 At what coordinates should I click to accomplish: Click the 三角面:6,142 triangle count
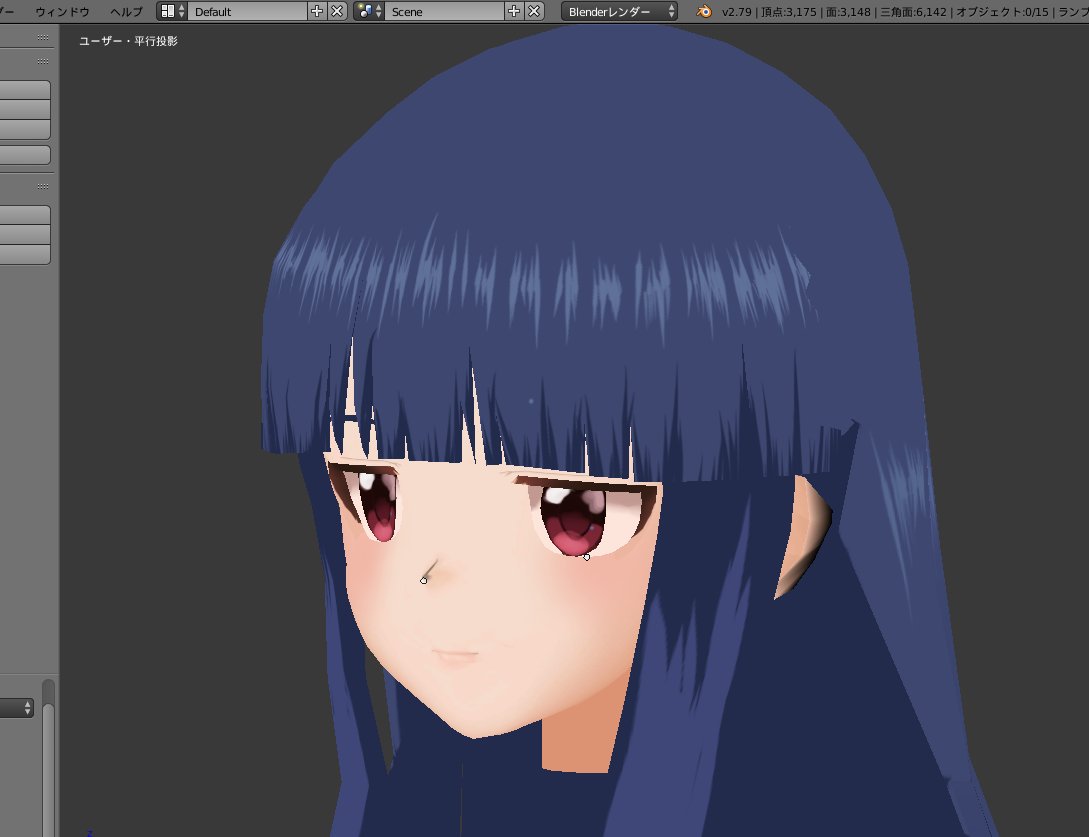[x=913, y=12]
